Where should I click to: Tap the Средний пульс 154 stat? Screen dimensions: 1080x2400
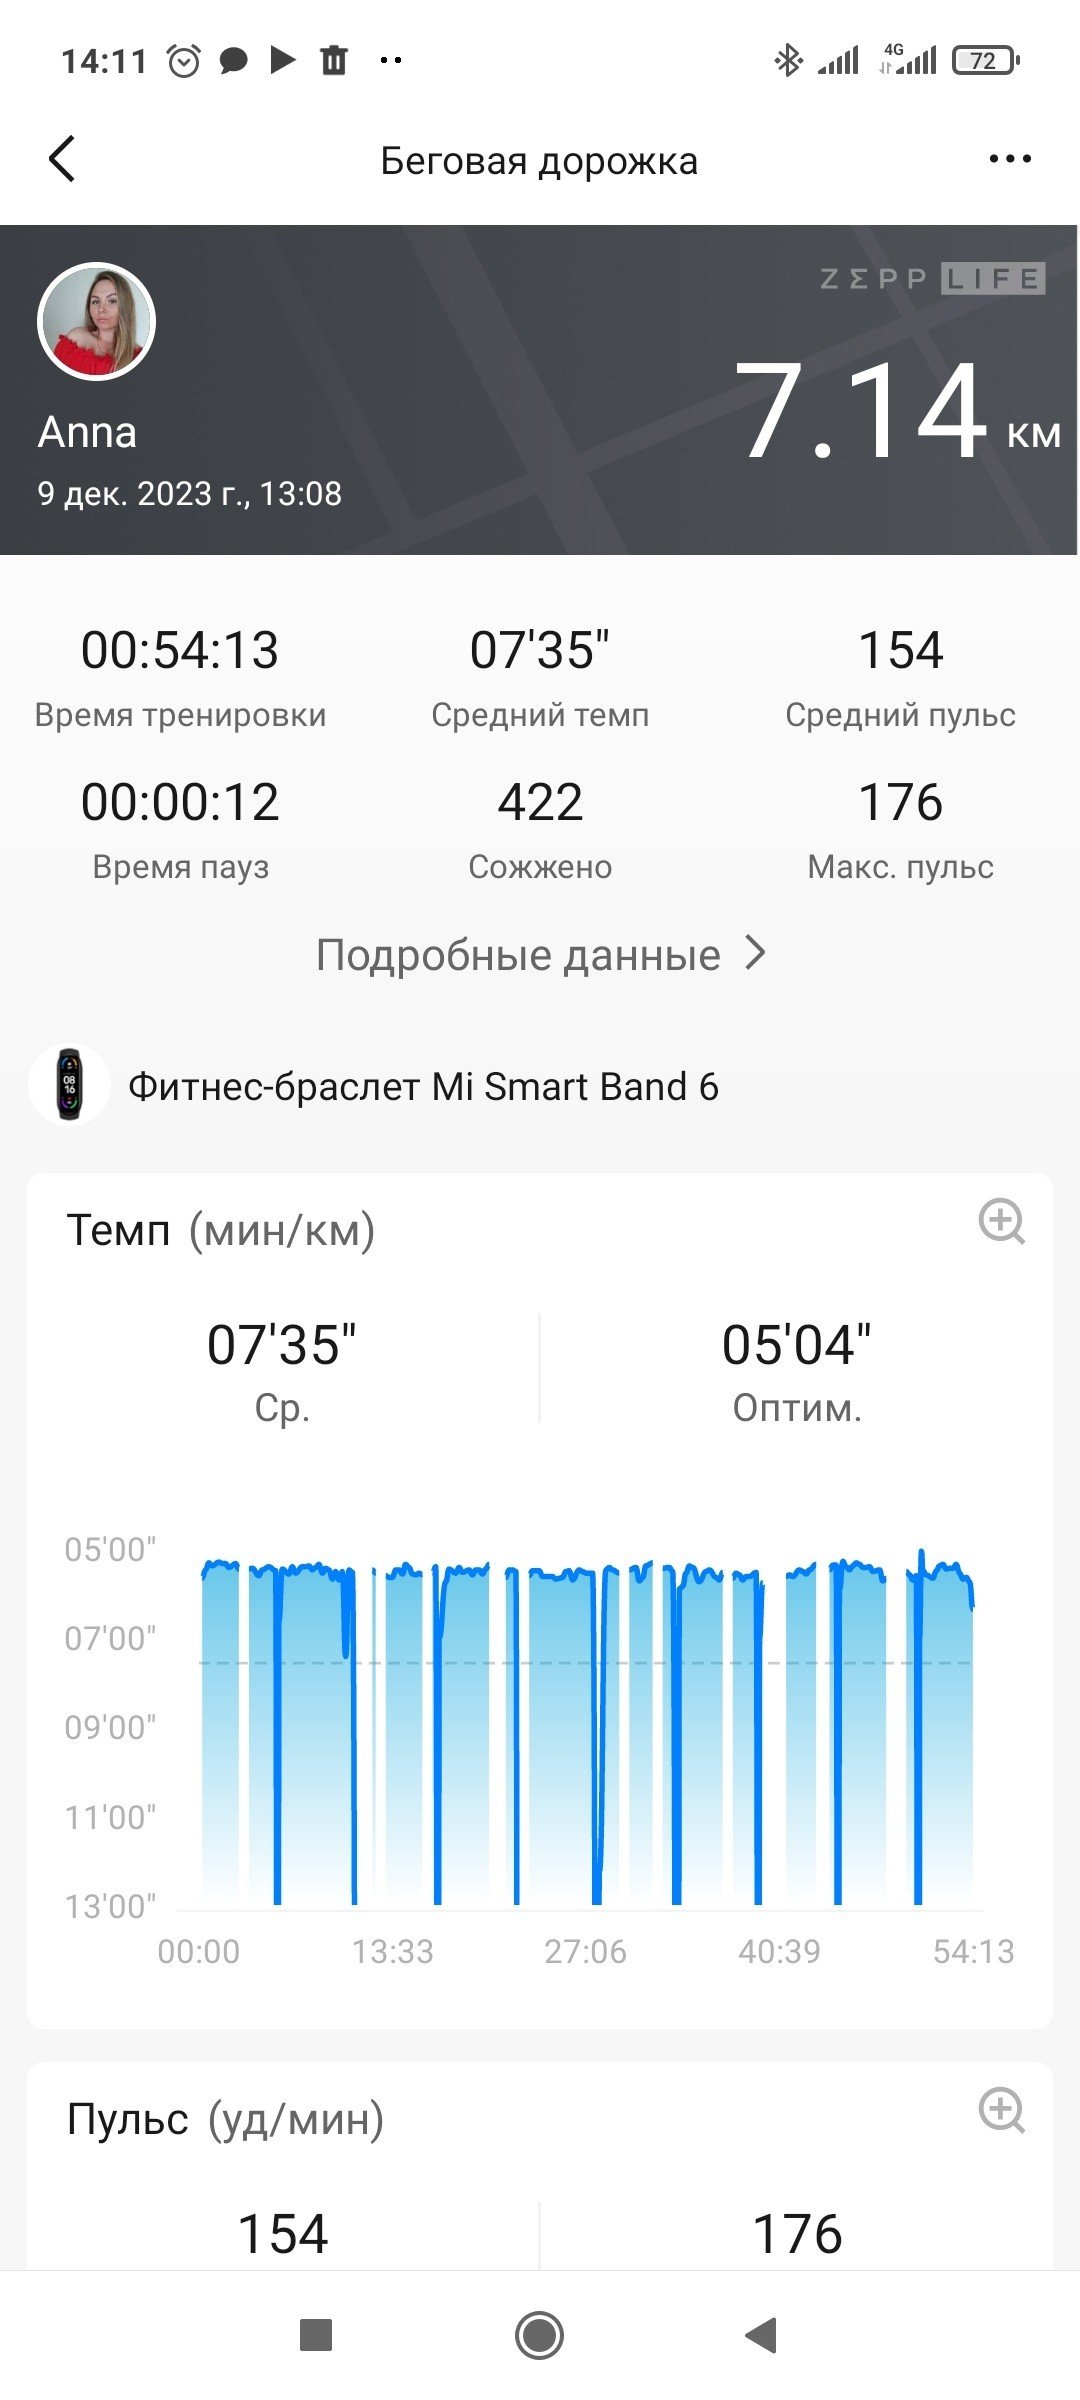pyautogui.click(x=900, y=677)
